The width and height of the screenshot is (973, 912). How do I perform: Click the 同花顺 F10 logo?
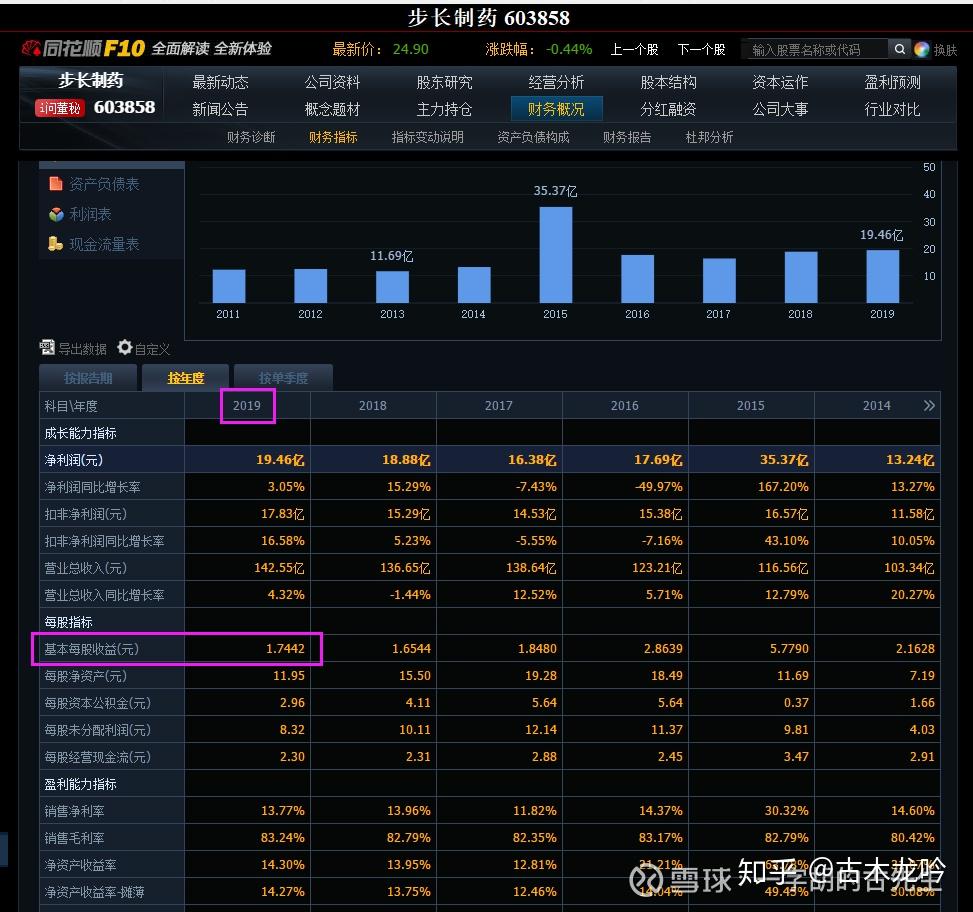83,48
